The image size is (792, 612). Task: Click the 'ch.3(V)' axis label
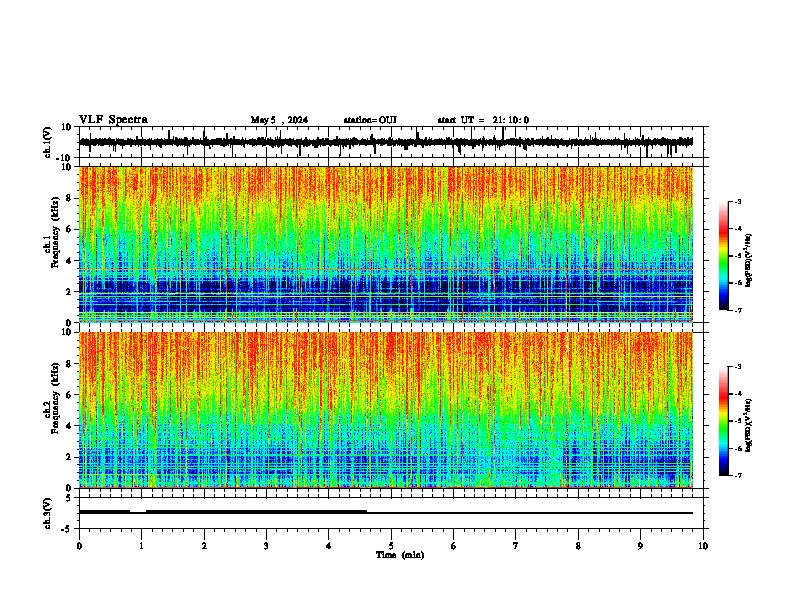47,513
